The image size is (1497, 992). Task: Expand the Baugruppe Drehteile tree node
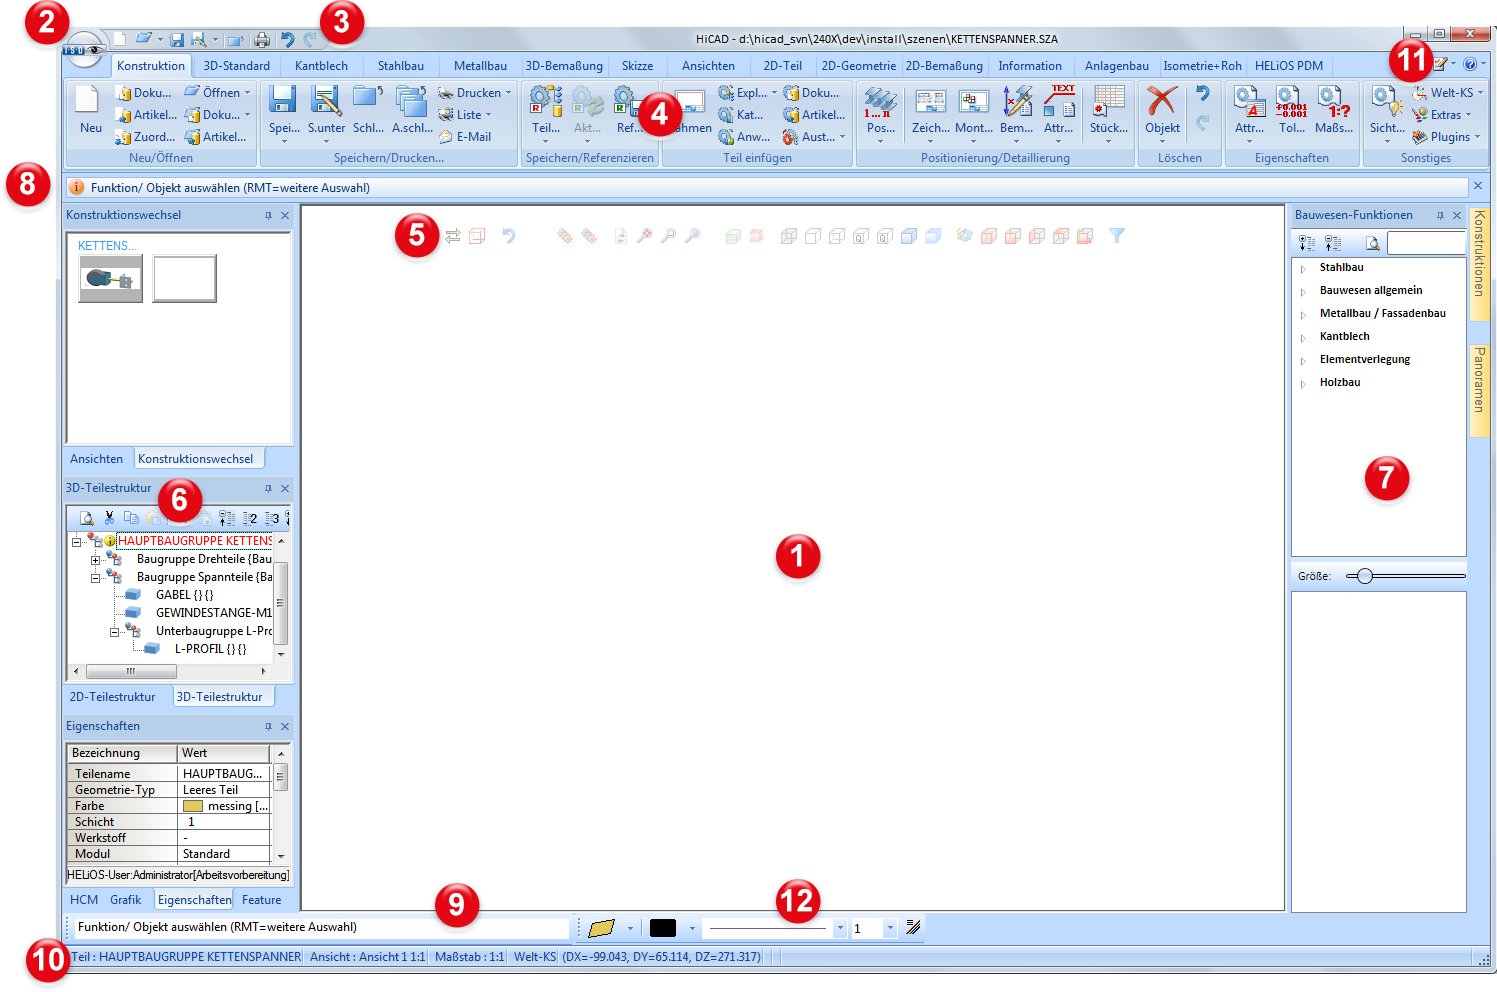coord(95,560)
